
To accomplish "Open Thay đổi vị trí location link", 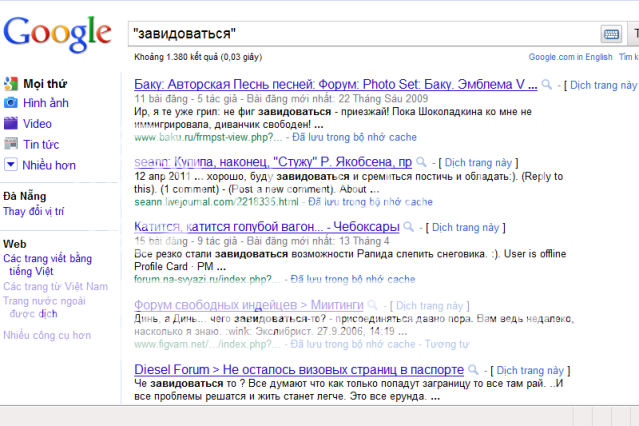I will (33, 212).
